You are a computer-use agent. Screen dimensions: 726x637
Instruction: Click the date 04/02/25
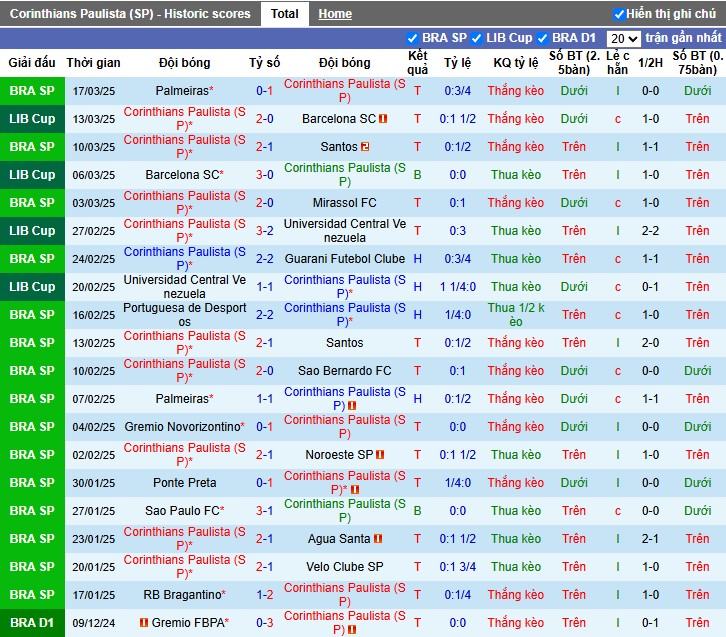[94, 427]
